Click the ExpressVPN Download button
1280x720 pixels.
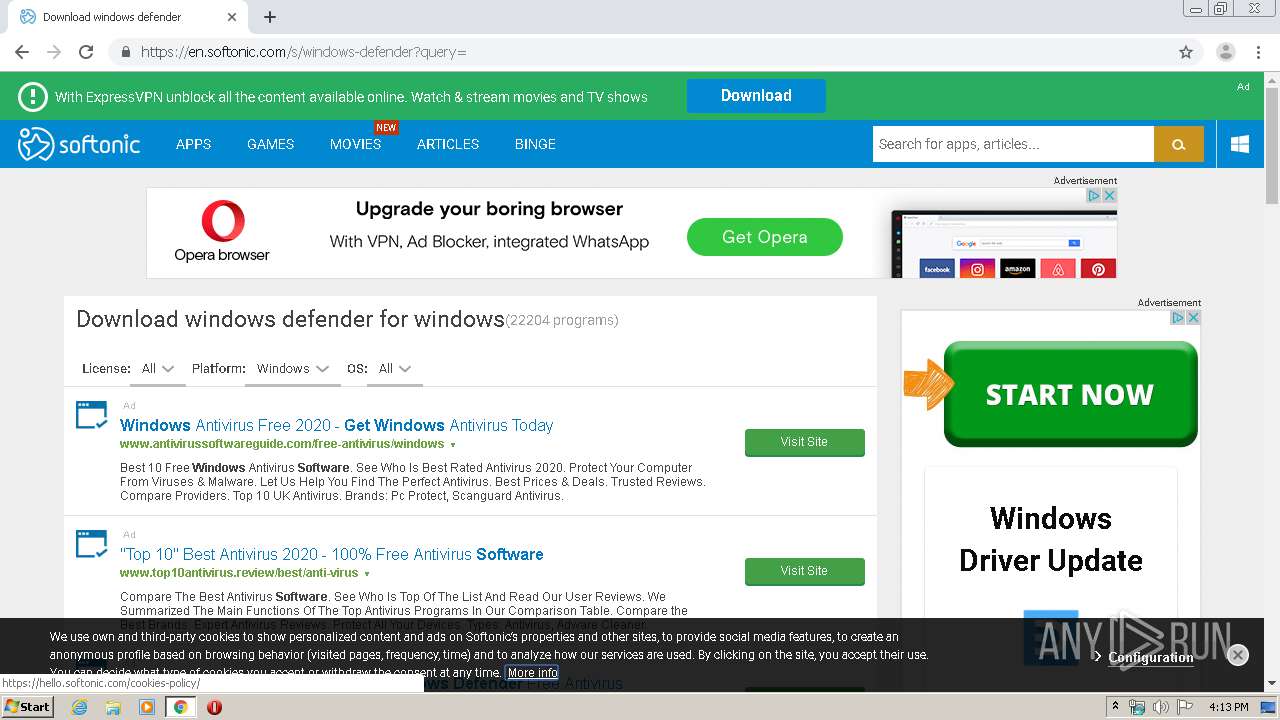point(756,96)
